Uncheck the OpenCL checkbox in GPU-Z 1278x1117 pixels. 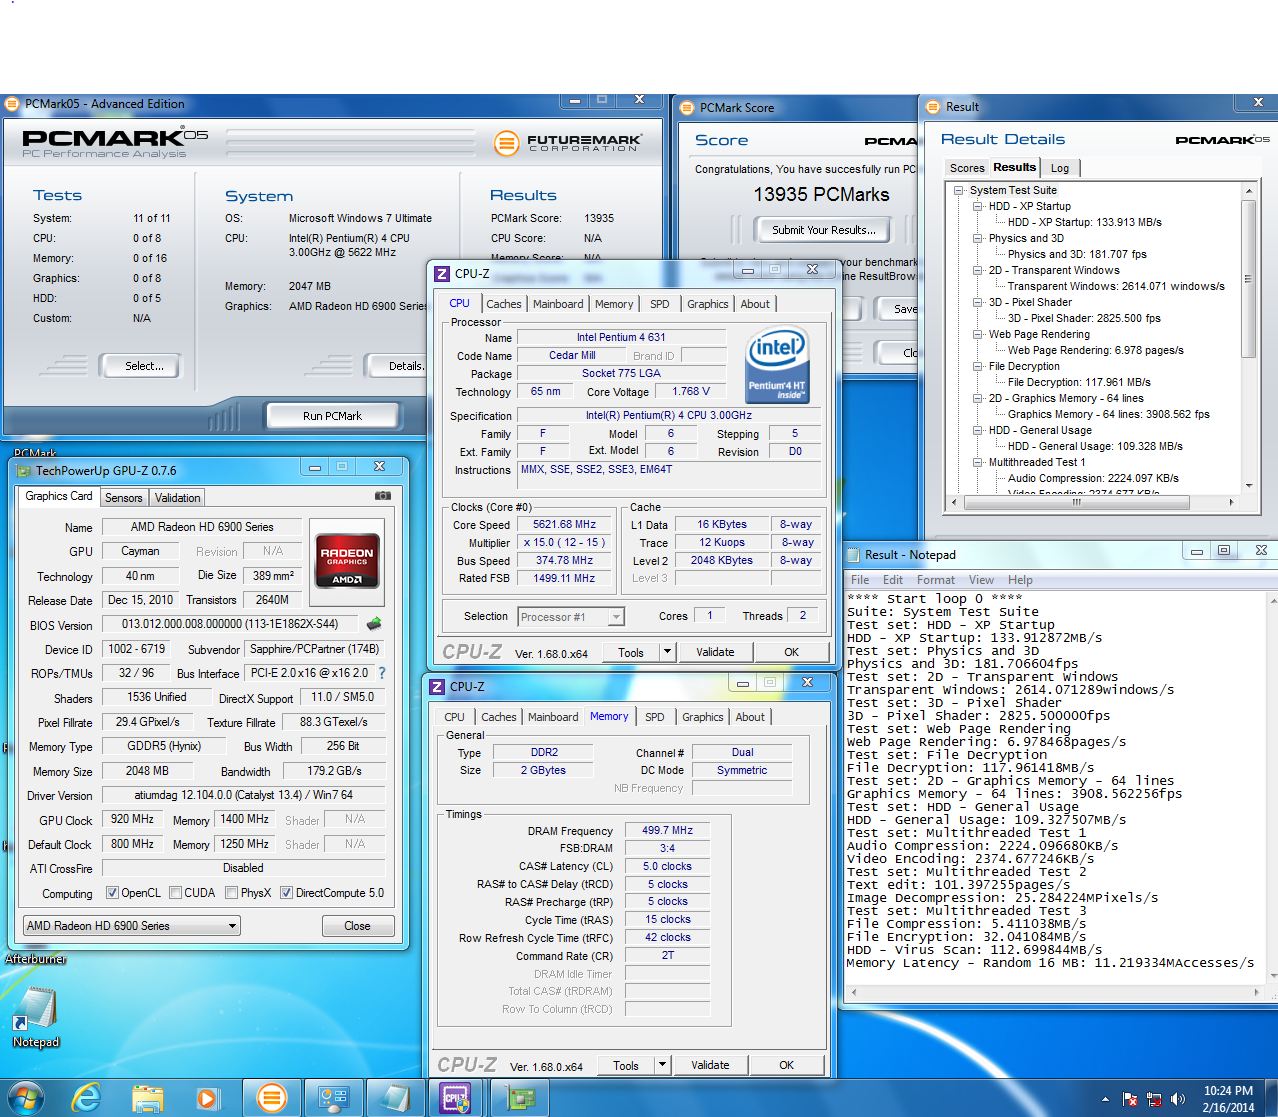tap(112, 893)
